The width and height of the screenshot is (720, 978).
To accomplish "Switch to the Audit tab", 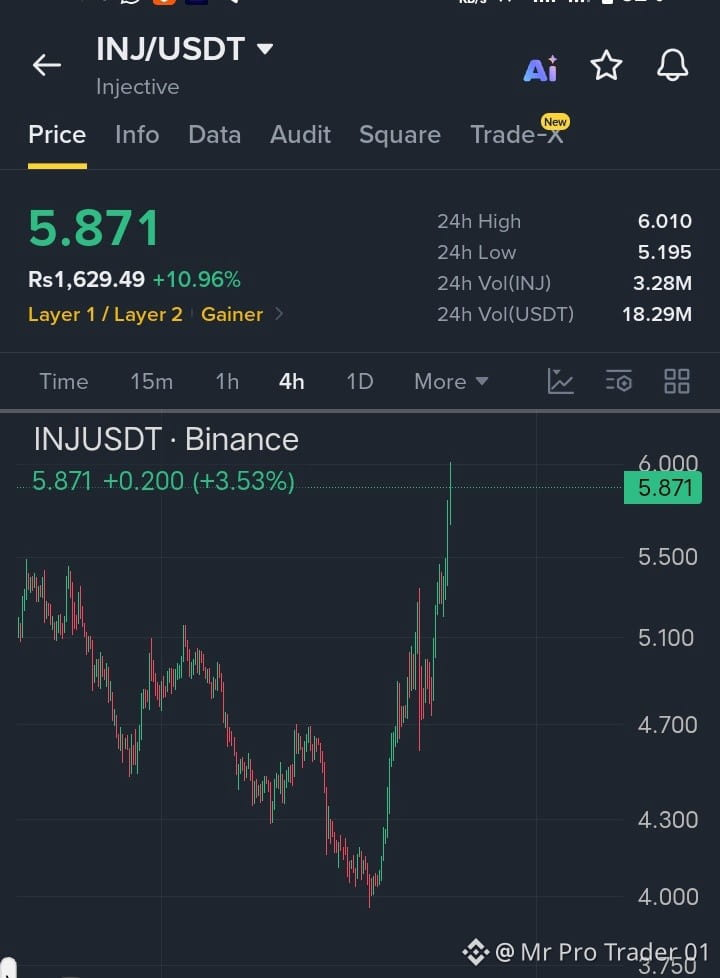I will [x=300, y=135].
